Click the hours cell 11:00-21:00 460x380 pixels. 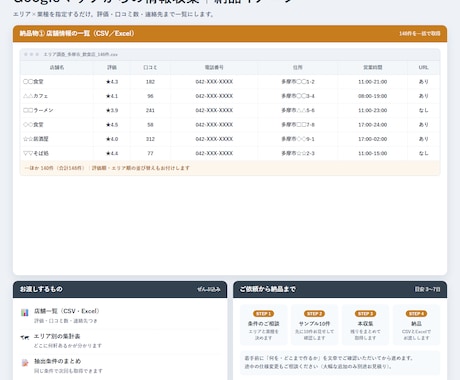[x=373, y=82]
